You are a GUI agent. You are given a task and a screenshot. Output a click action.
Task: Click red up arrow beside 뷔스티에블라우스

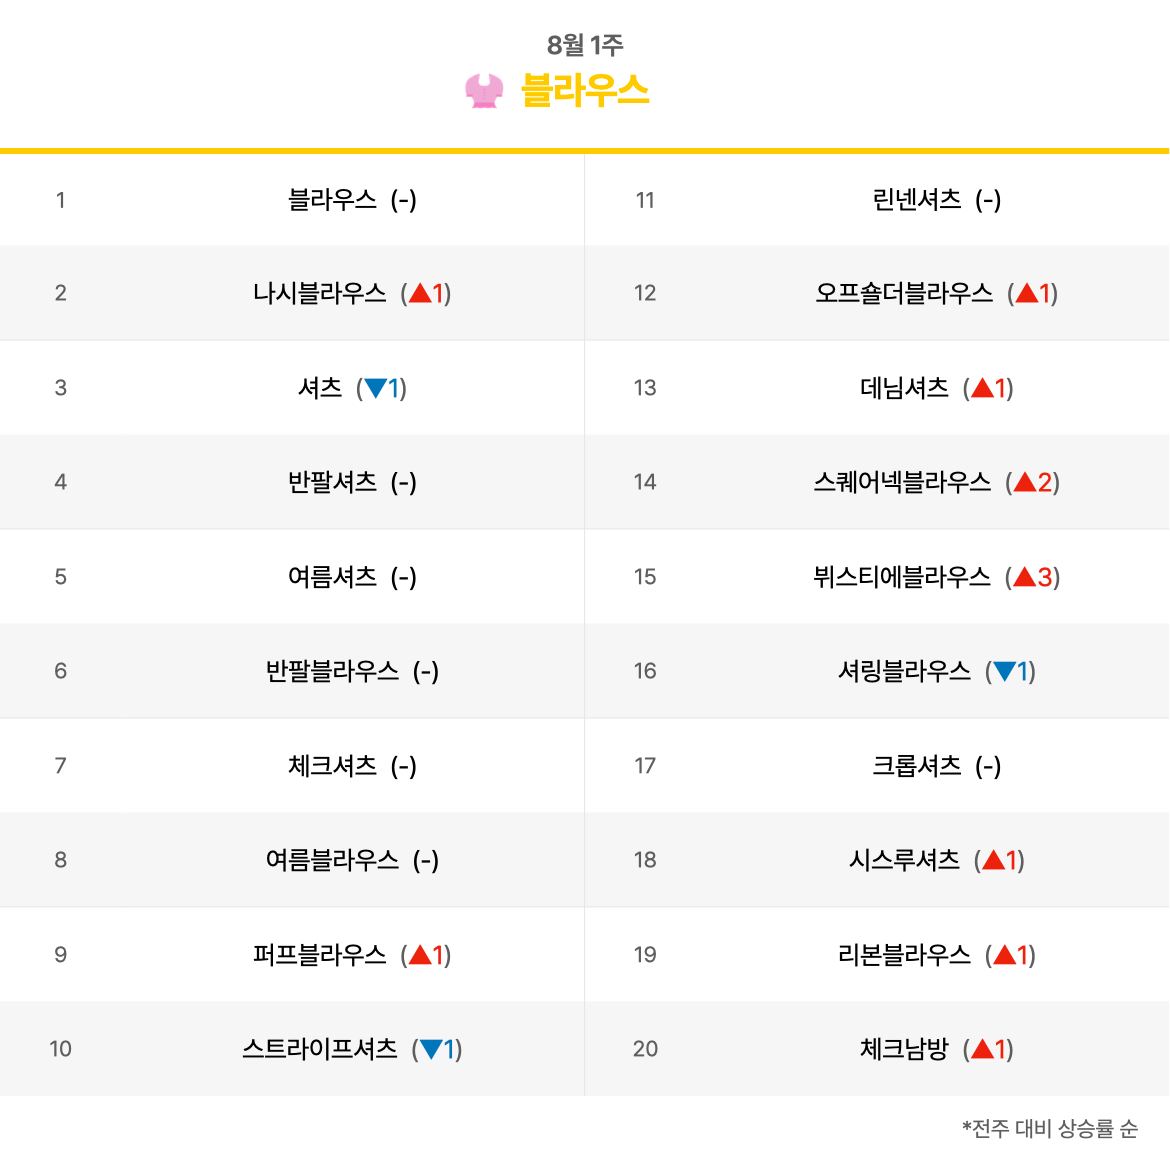(x=1025, y=577)
